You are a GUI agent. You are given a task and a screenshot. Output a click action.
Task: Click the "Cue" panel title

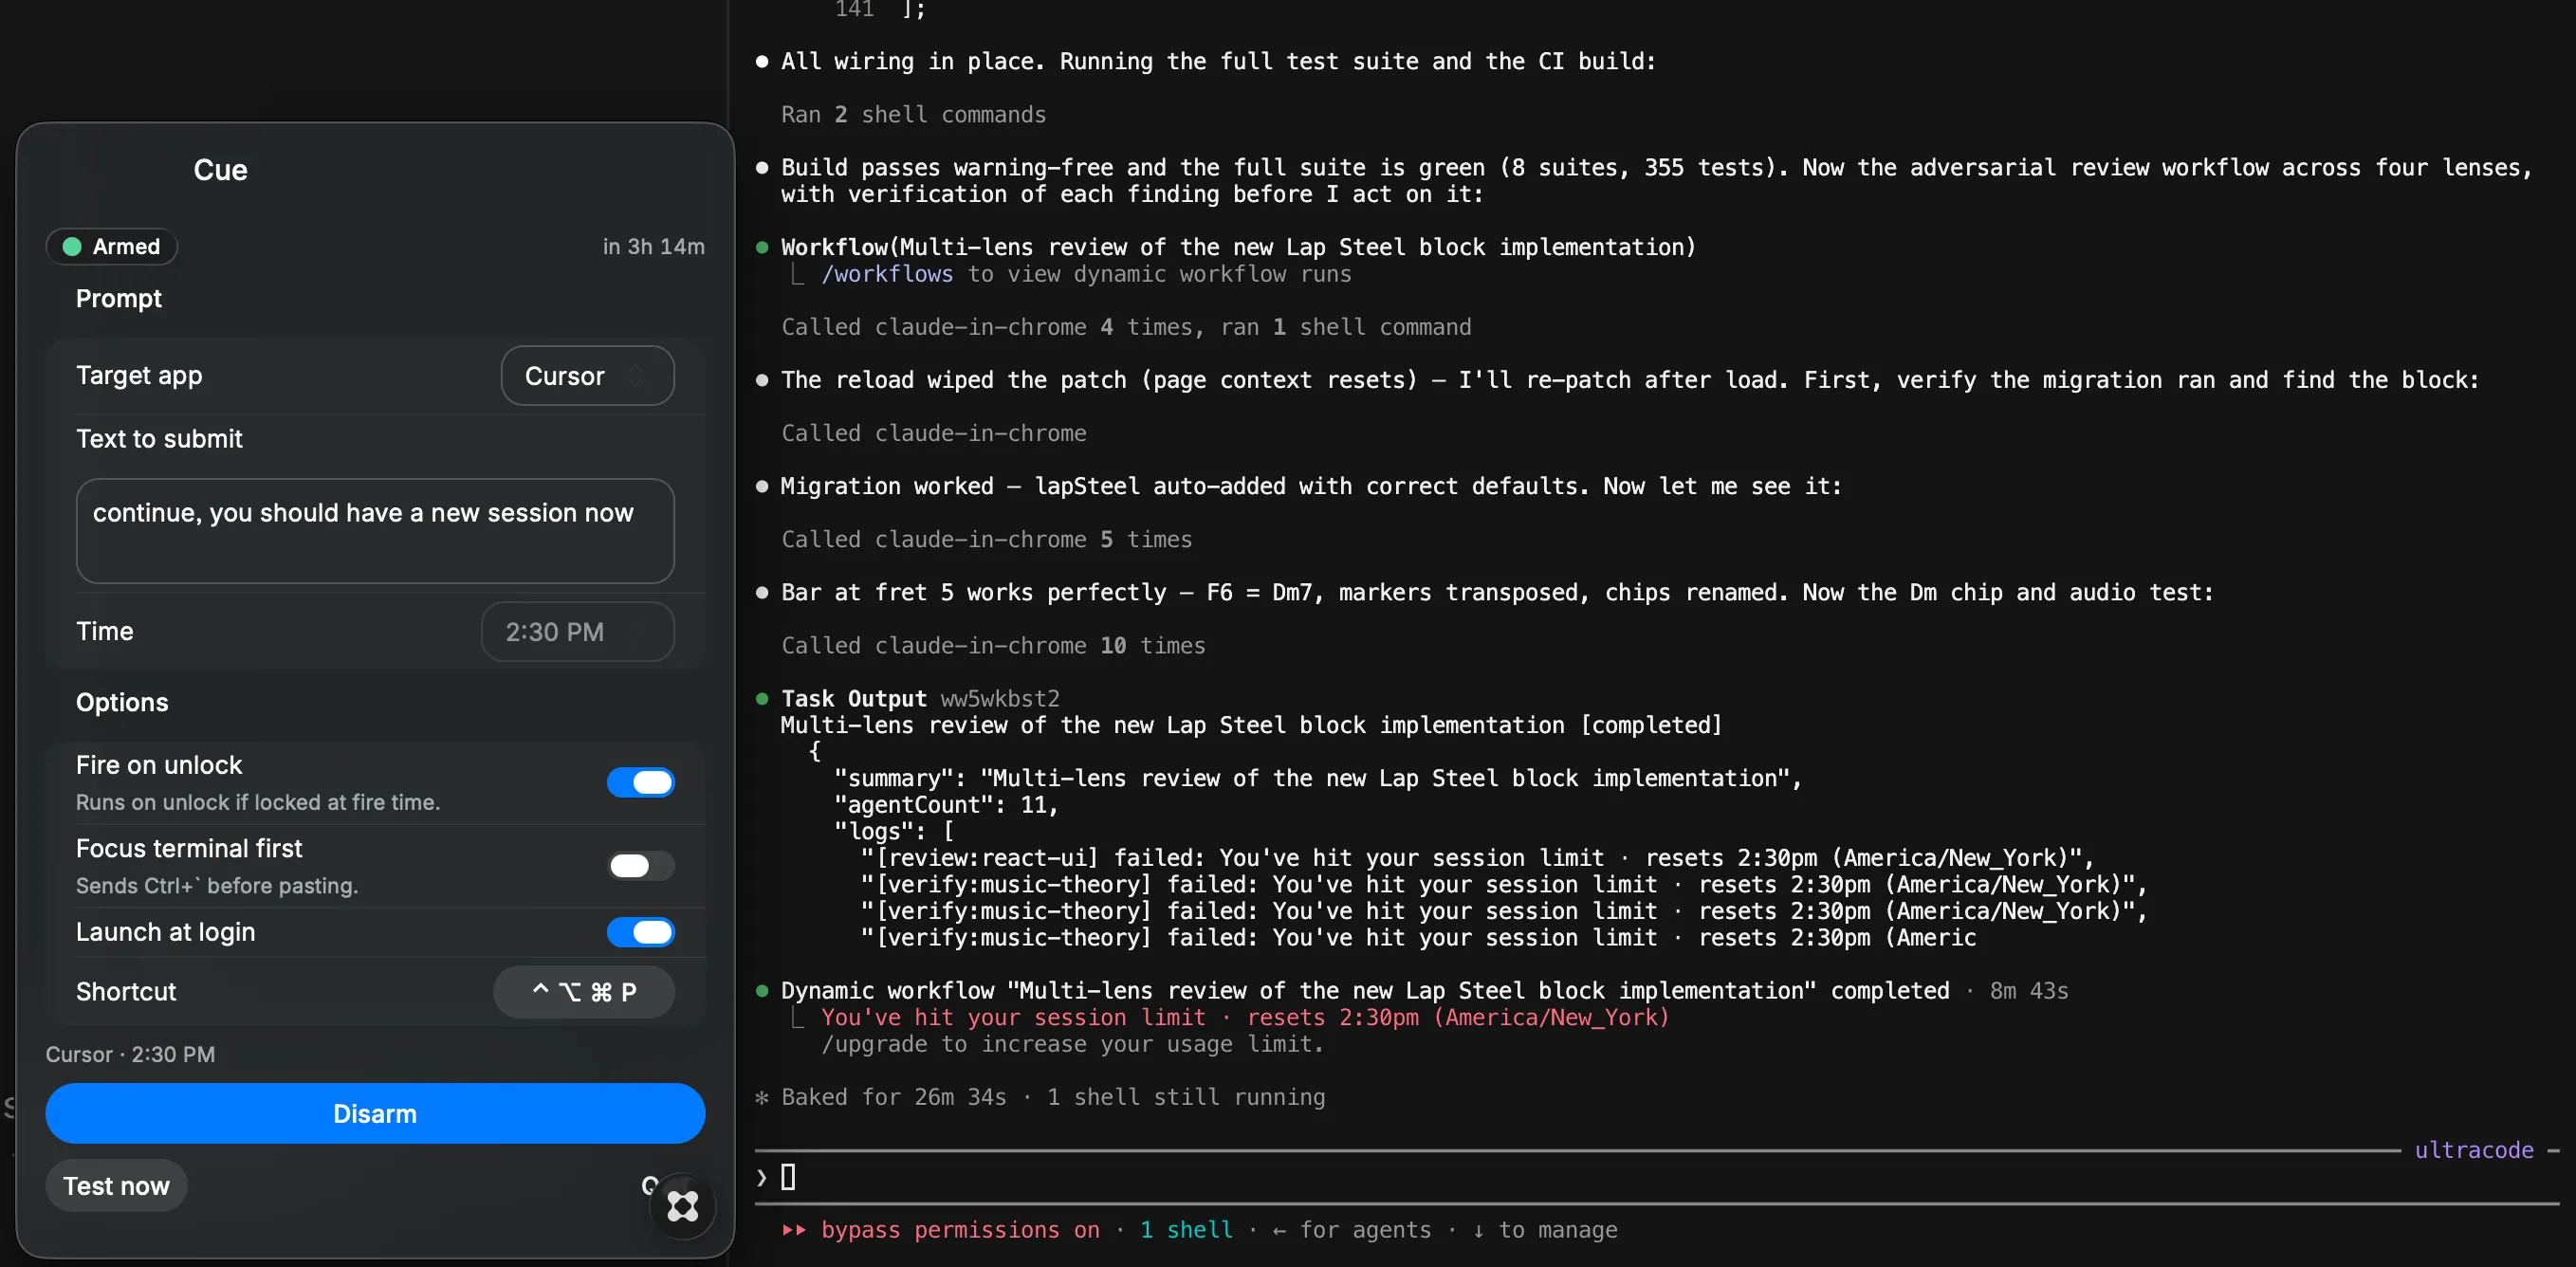tap(220, 170)
